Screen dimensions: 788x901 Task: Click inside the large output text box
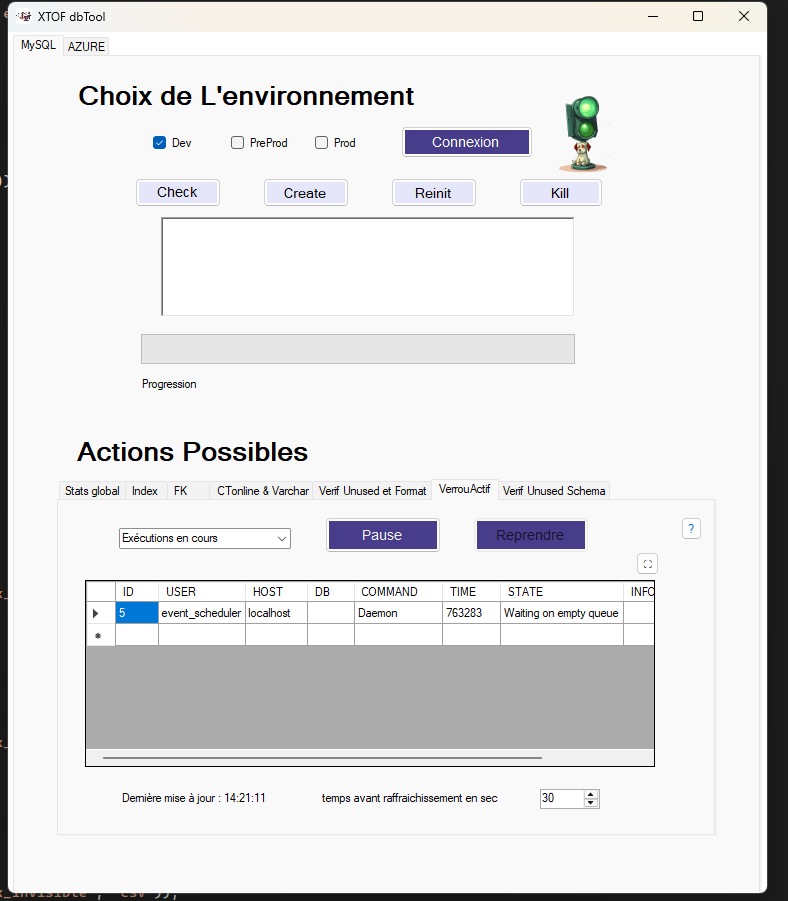click(367, 267)
